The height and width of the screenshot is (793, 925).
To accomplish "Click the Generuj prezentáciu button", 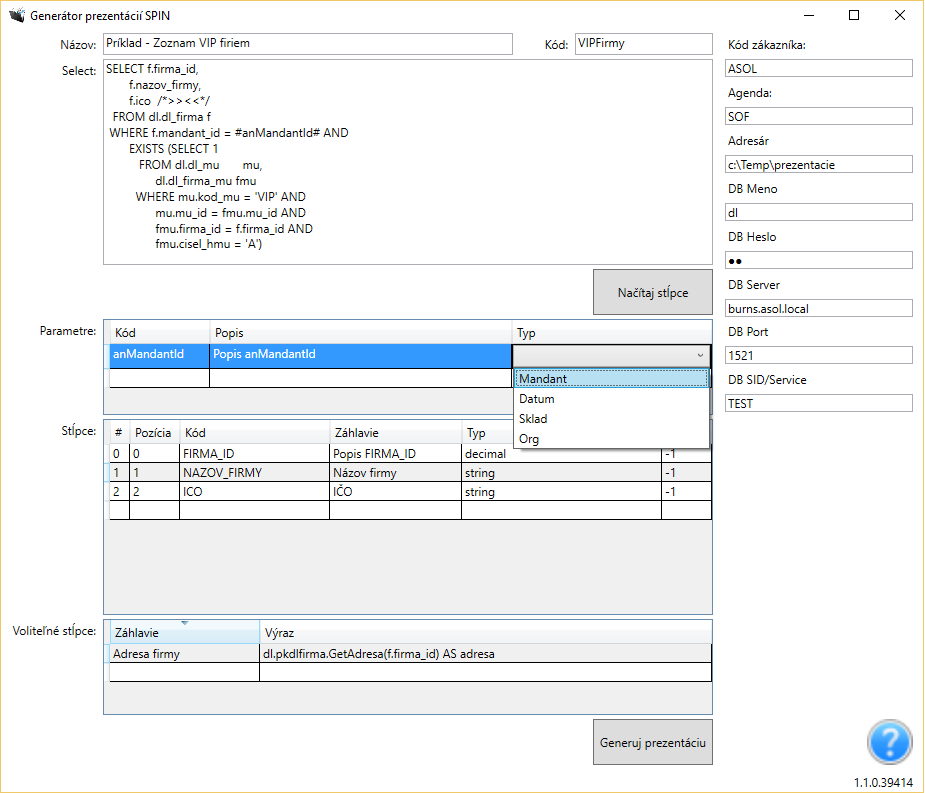I will point(652,742).
